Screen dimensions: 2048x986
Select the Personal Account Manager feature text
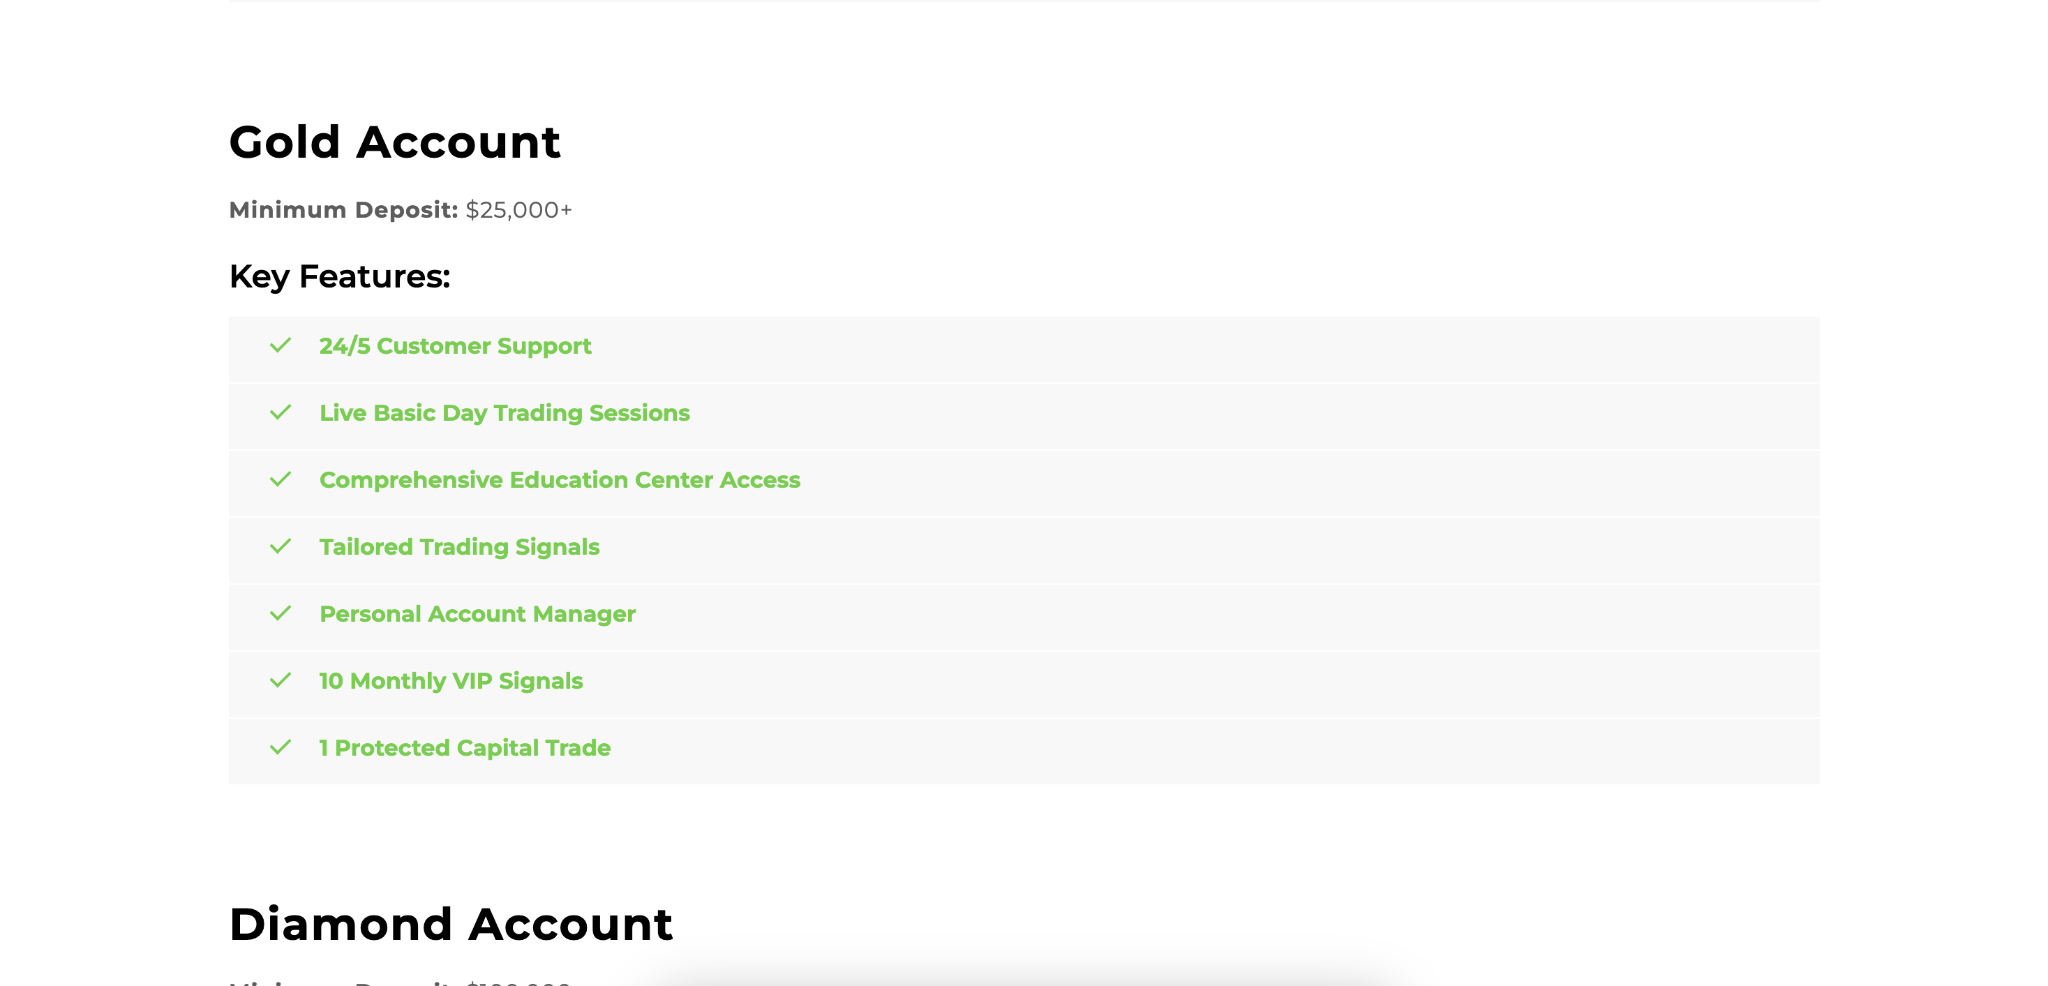click(x=477, y=614)
